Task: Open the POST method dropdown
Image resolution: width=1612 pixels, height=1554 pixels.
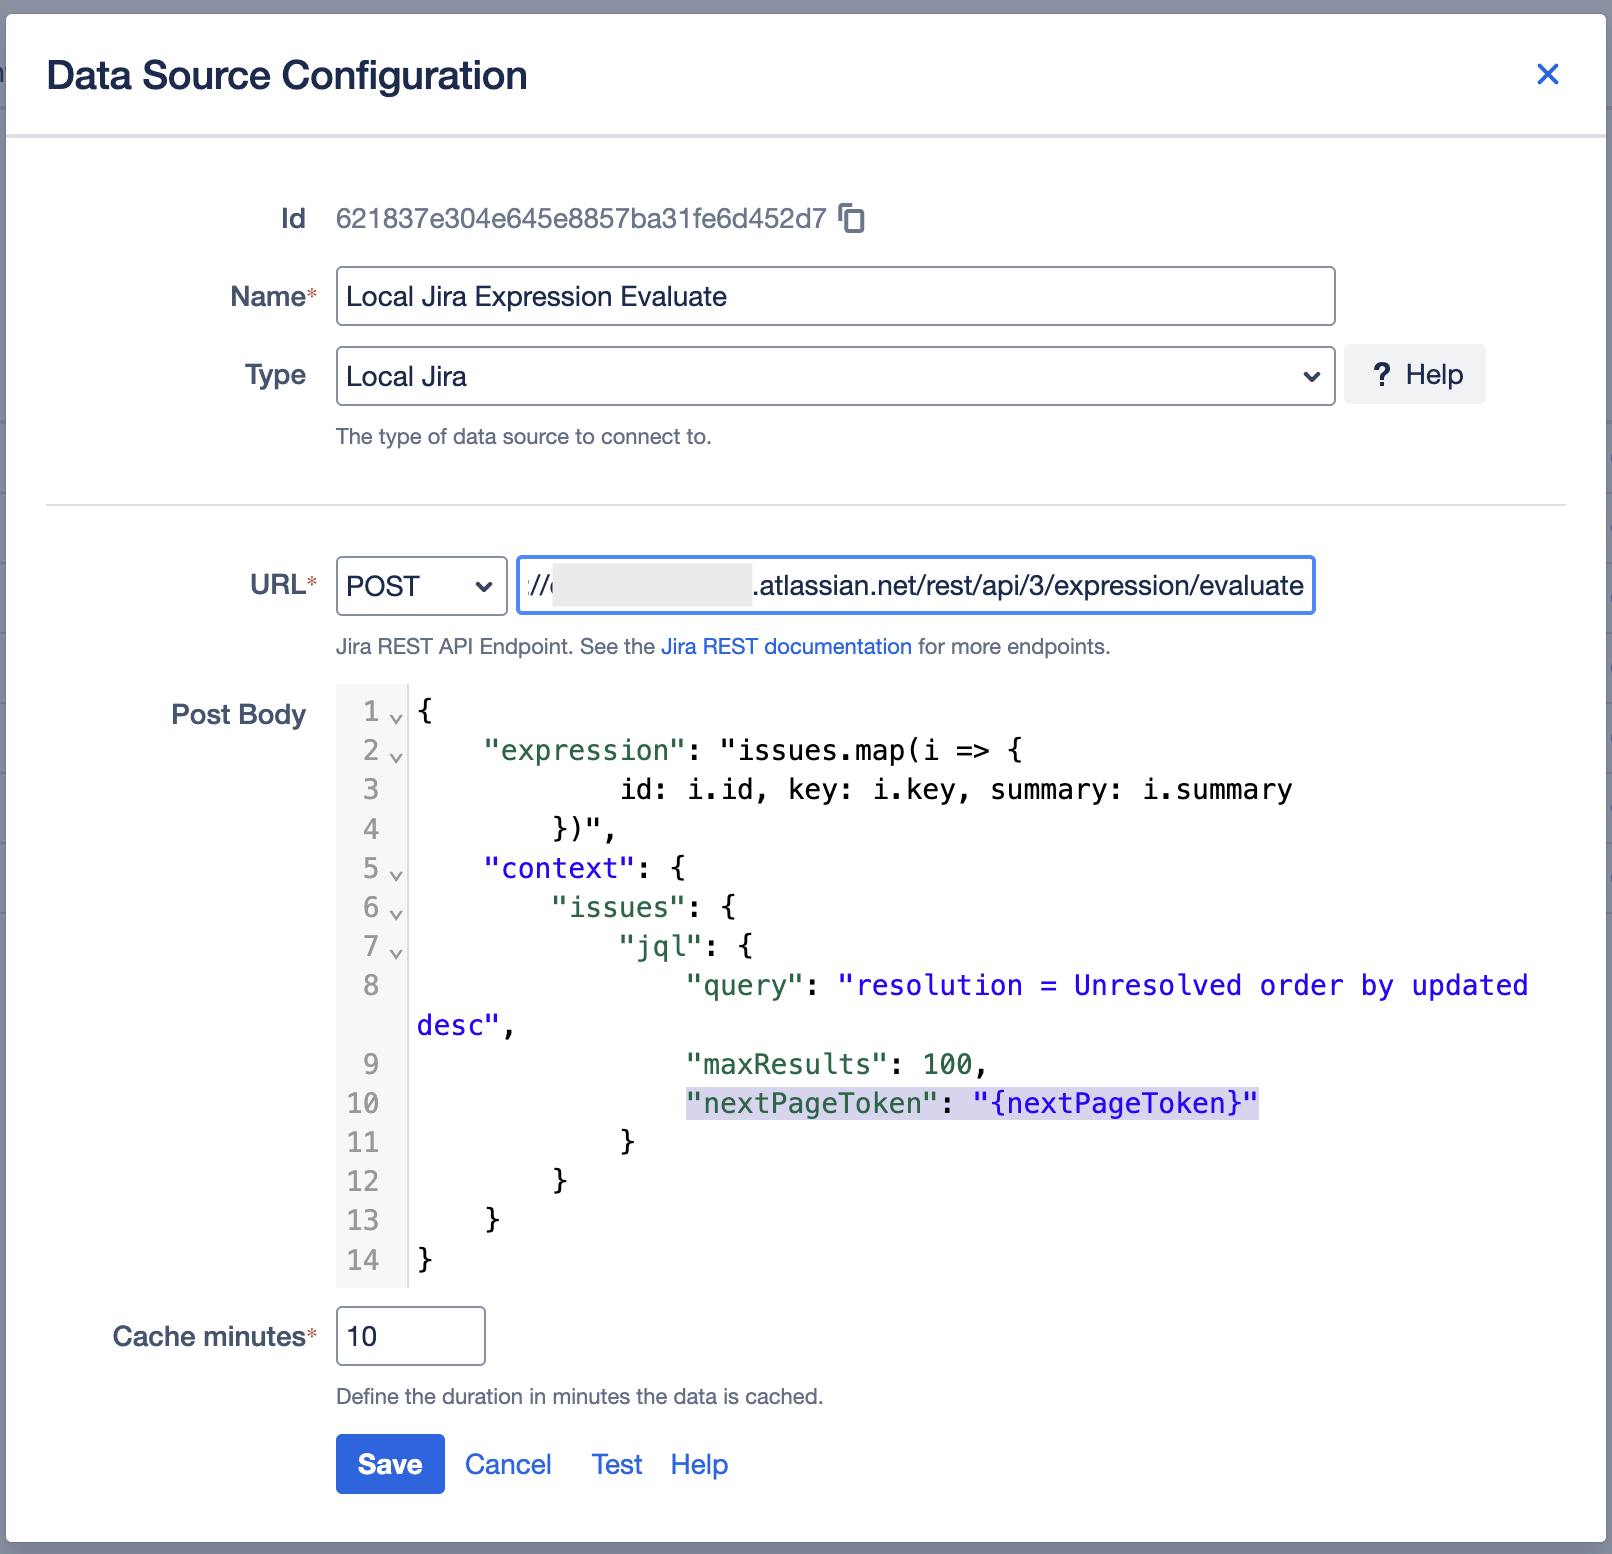Action: click(421, 586)
